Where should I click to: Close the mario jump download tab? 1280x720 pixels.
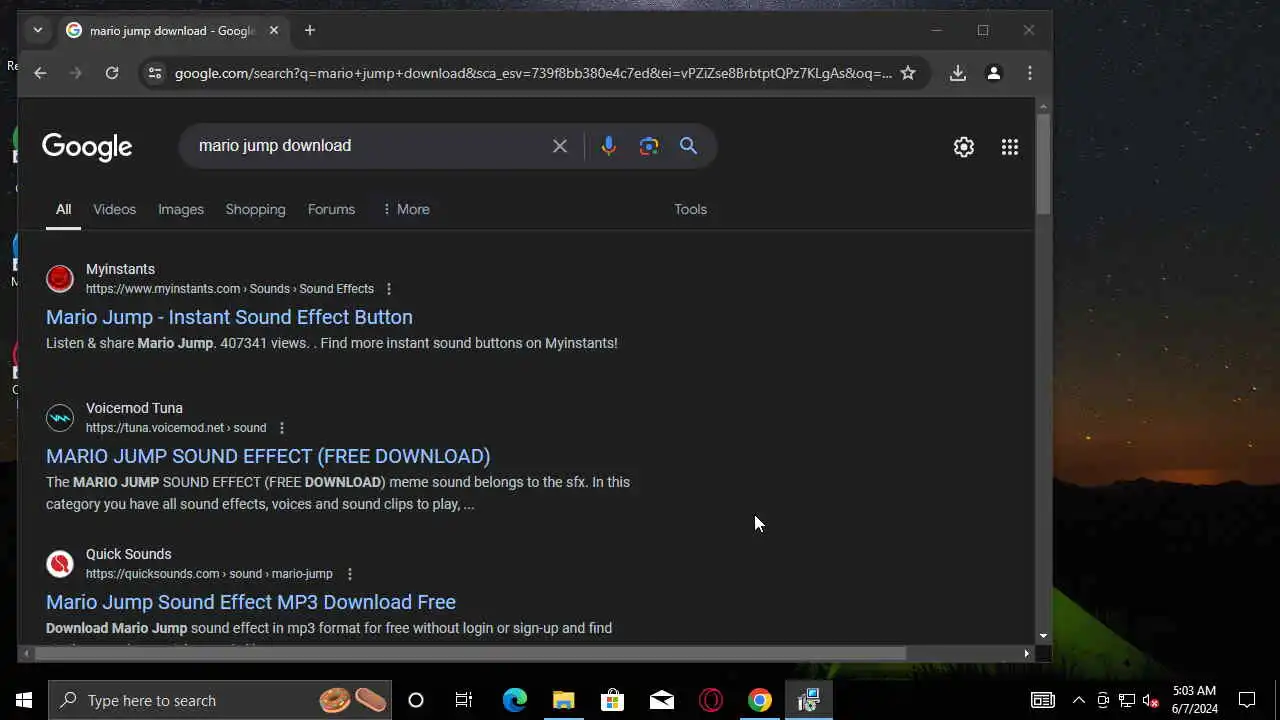(274, 31)
